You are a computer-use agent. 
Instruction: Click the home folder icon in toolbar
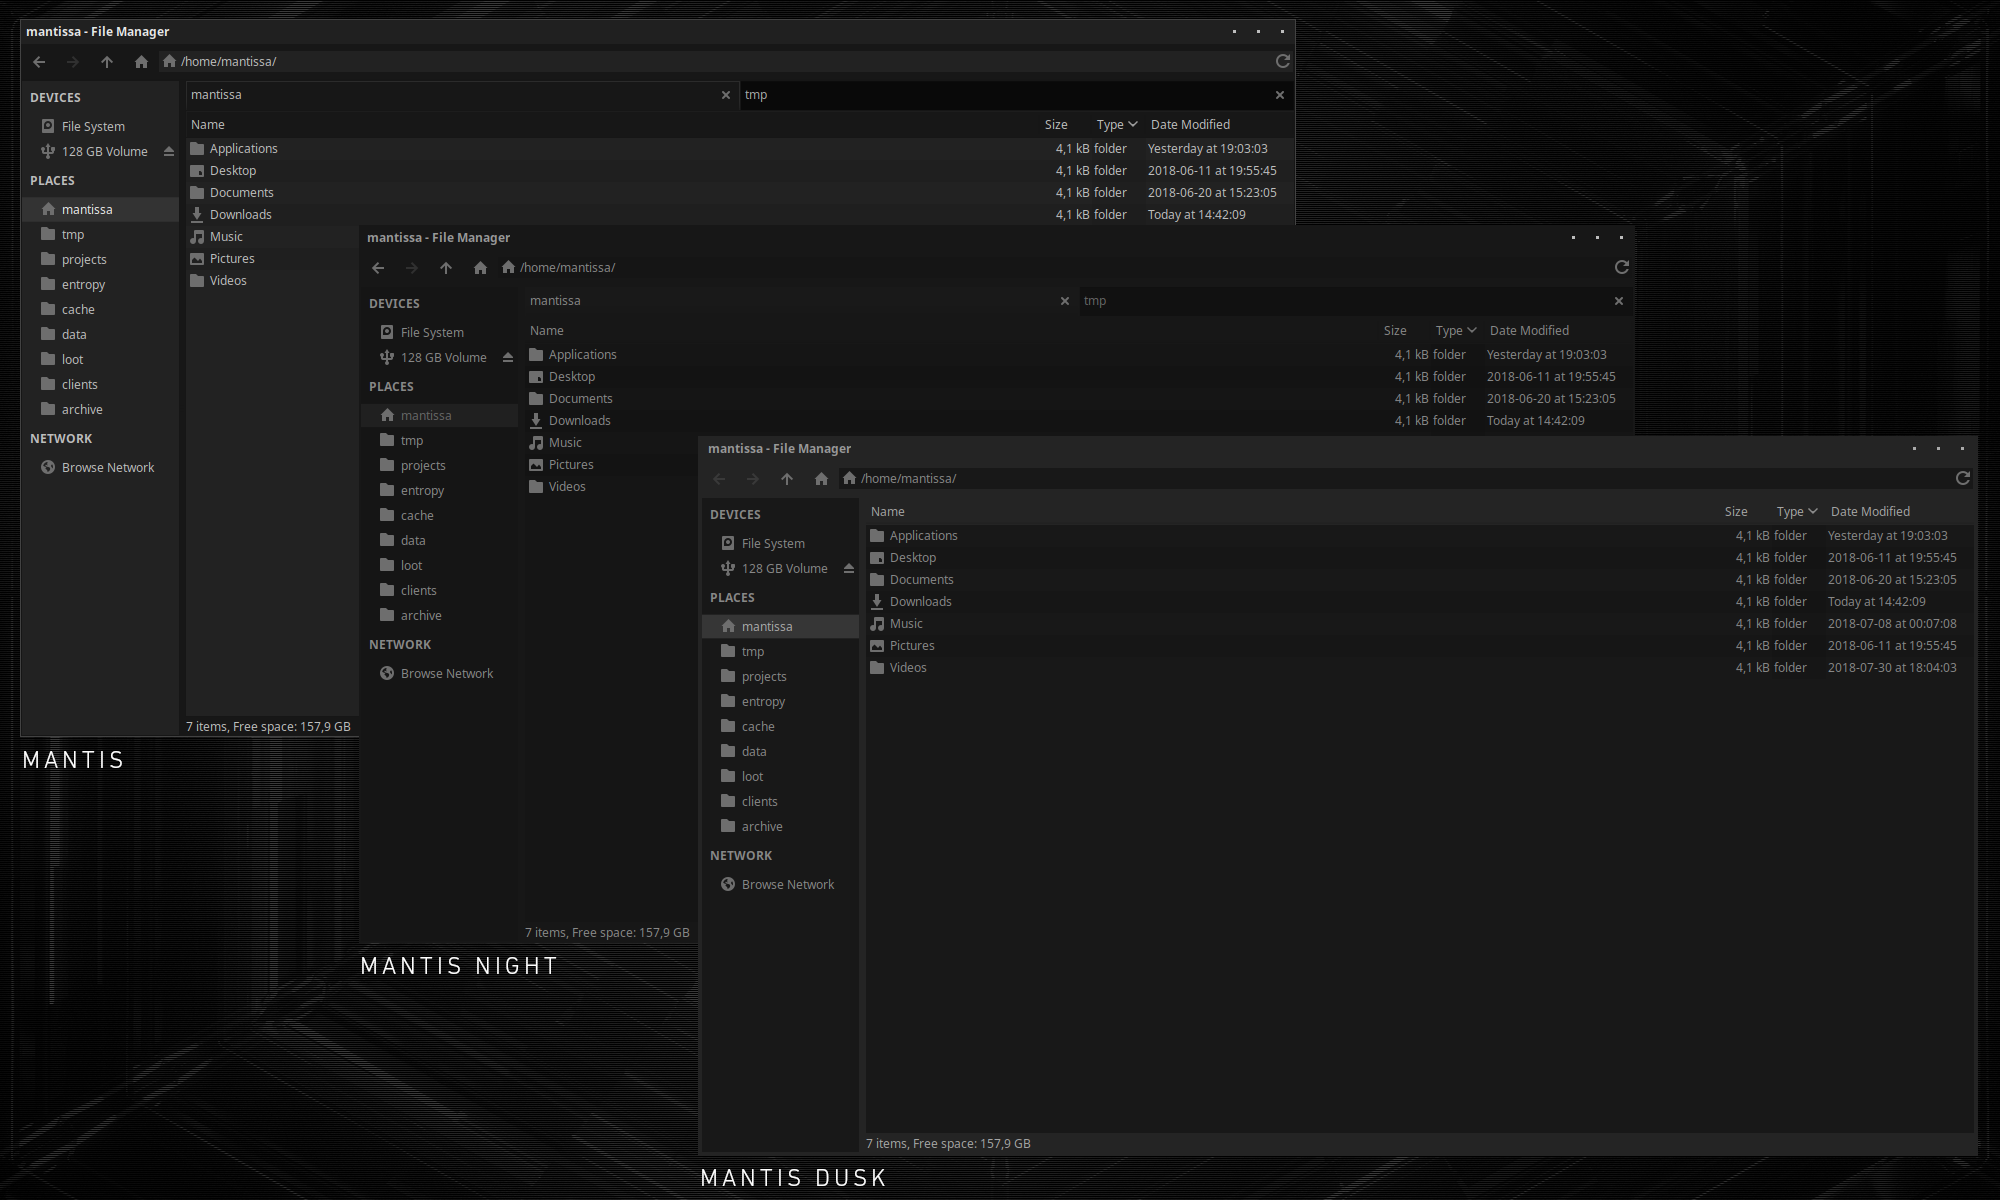pos(139,60)
